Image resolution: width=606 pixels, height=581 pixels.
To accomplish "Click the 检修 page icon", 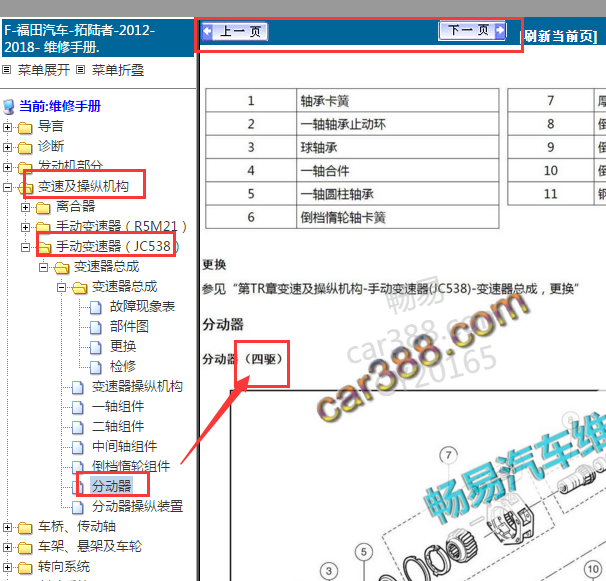I will point(96,367).
